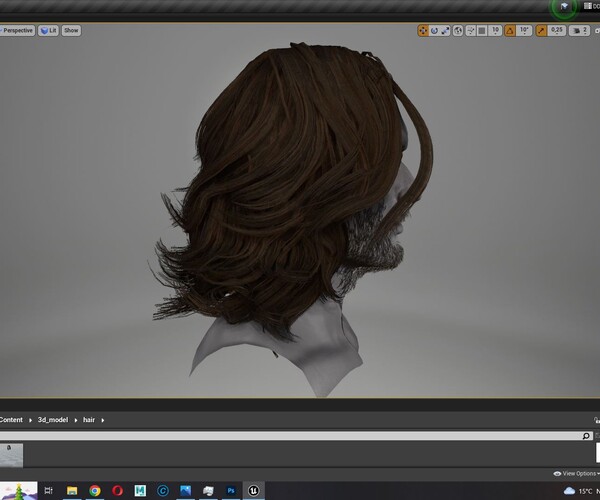Toggle rotation snap triangle icon

coord(510,31)
